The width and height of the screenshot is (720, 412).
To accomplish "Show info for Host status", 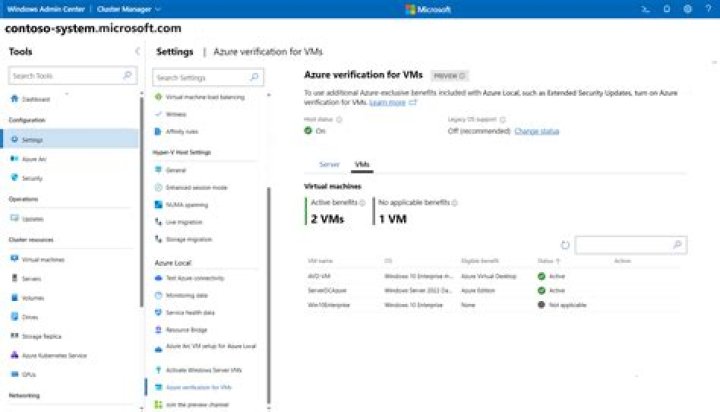I will 339,120.
